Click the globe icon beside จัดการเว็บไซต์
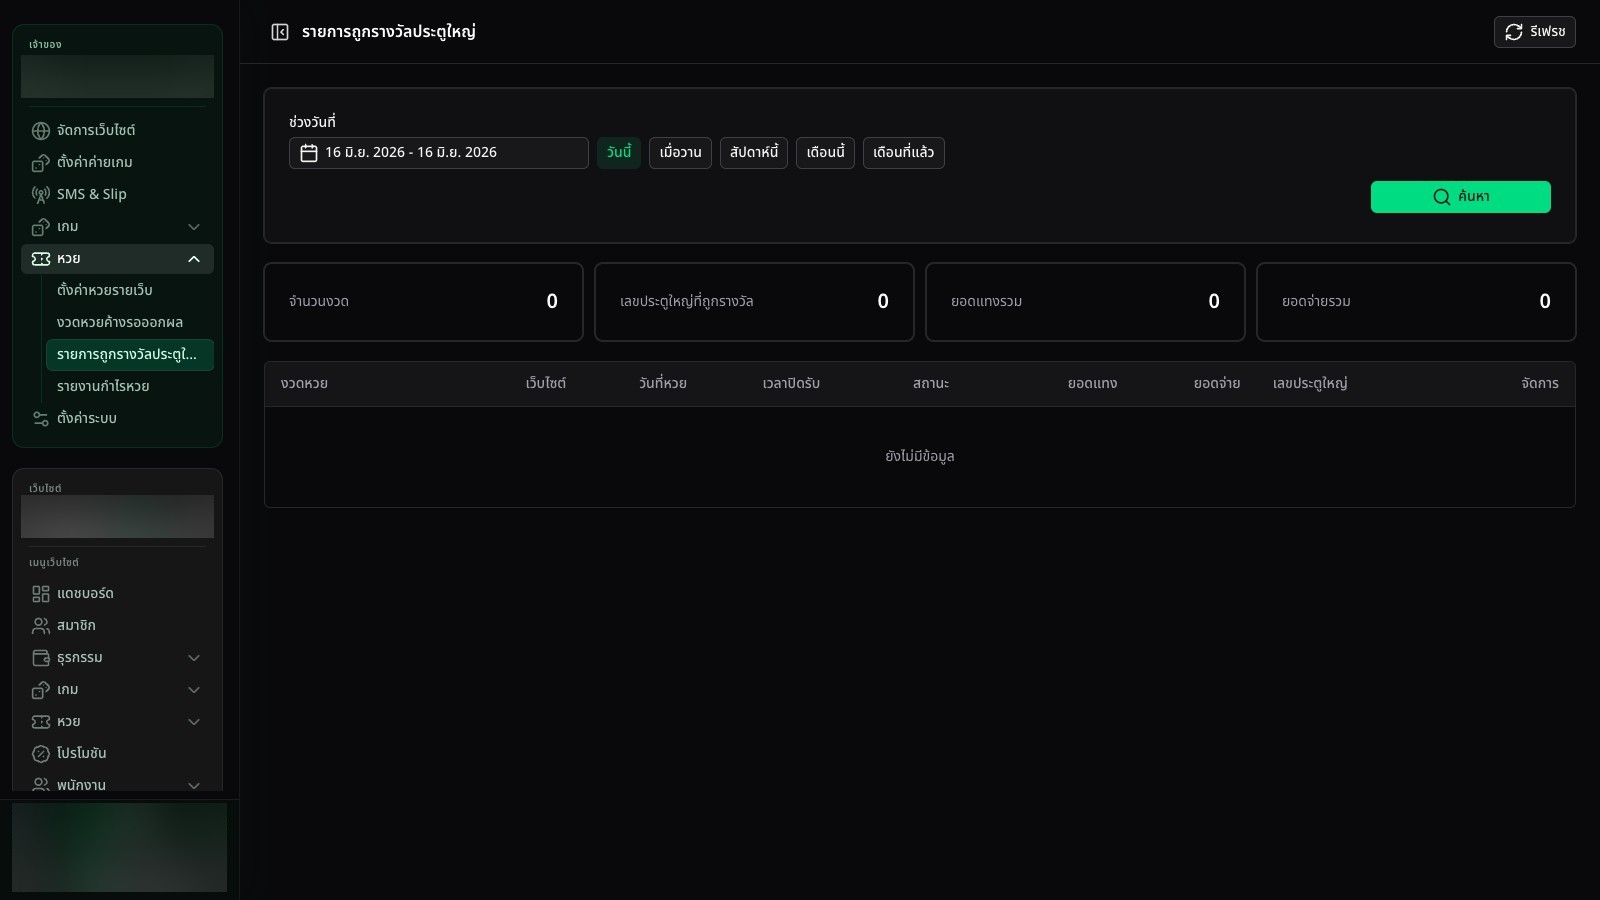The height and width of the screenshot is (900, 1600). pos(41,131)
